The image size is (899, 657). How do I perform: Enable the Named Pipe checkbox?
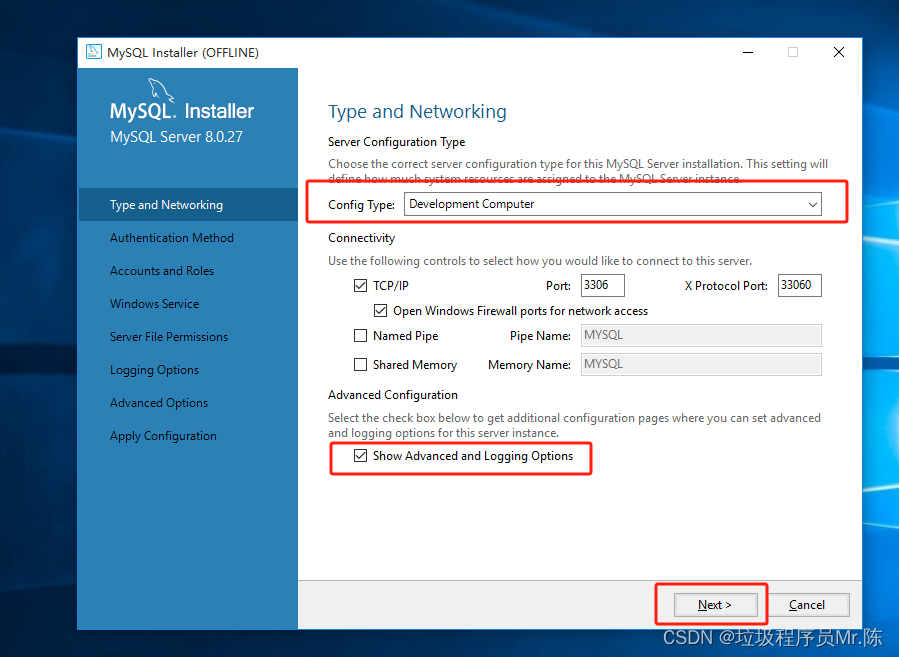pos(360,335)
